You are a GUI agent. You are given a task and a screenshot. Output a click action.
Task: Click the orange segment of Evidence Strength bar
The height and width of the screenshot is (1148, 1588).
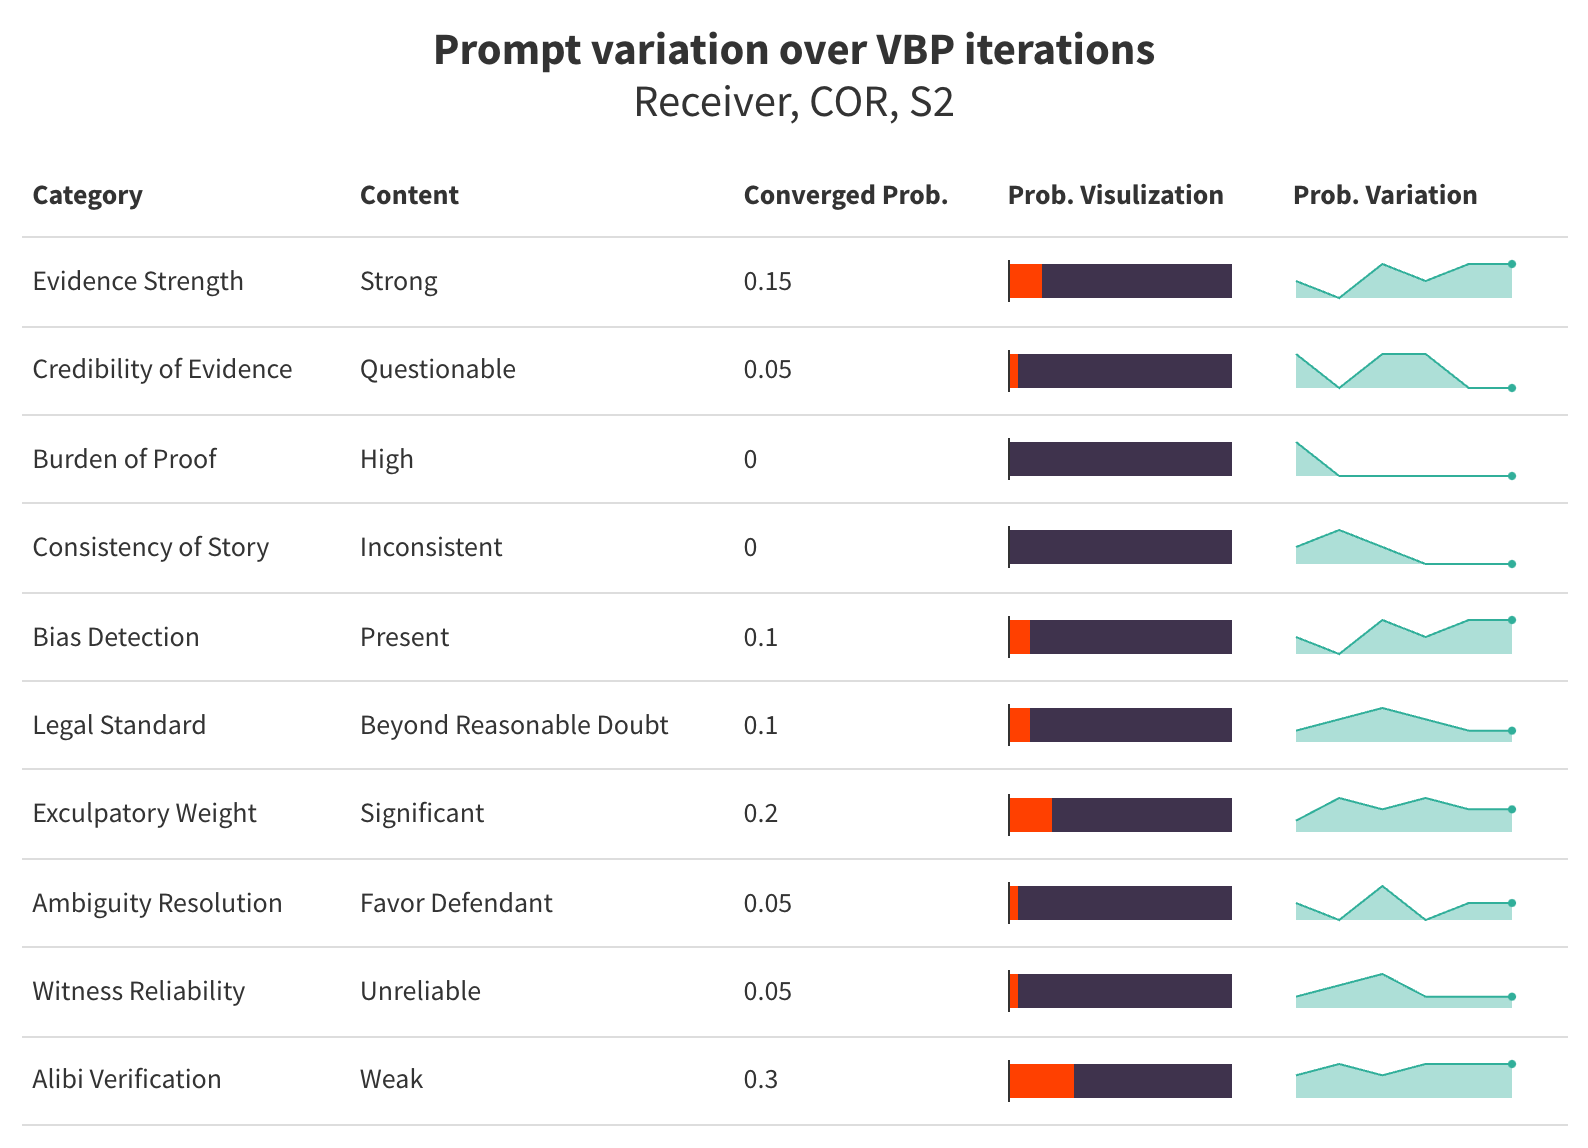point(1026,281)
